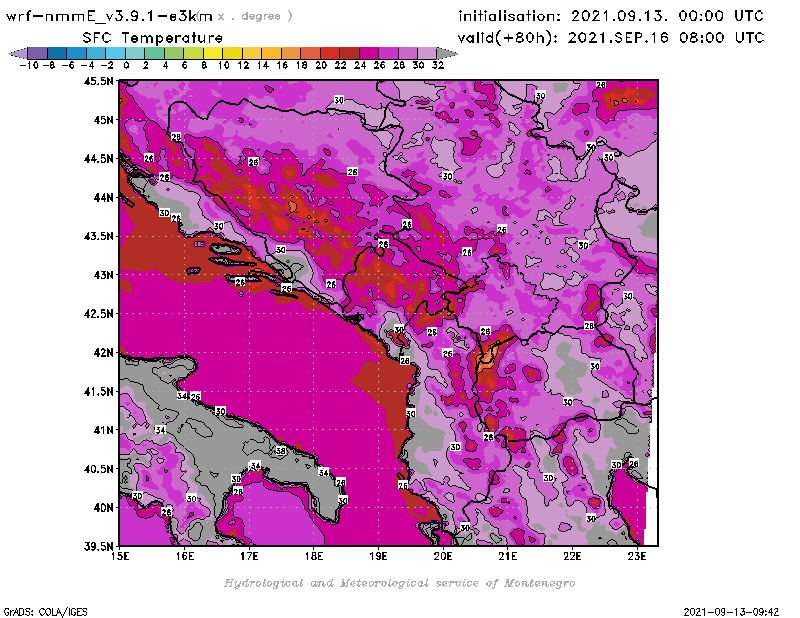The height and width of the screenshot is (618, 800).
Task: Click the legend swatch between 6 and 8
Action: 193,53
